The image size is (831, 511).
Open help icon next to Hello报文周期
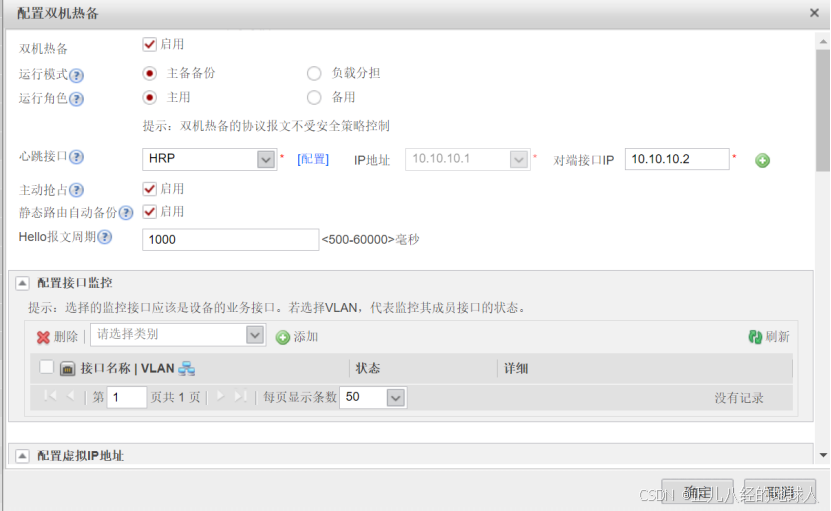(105, 237)
